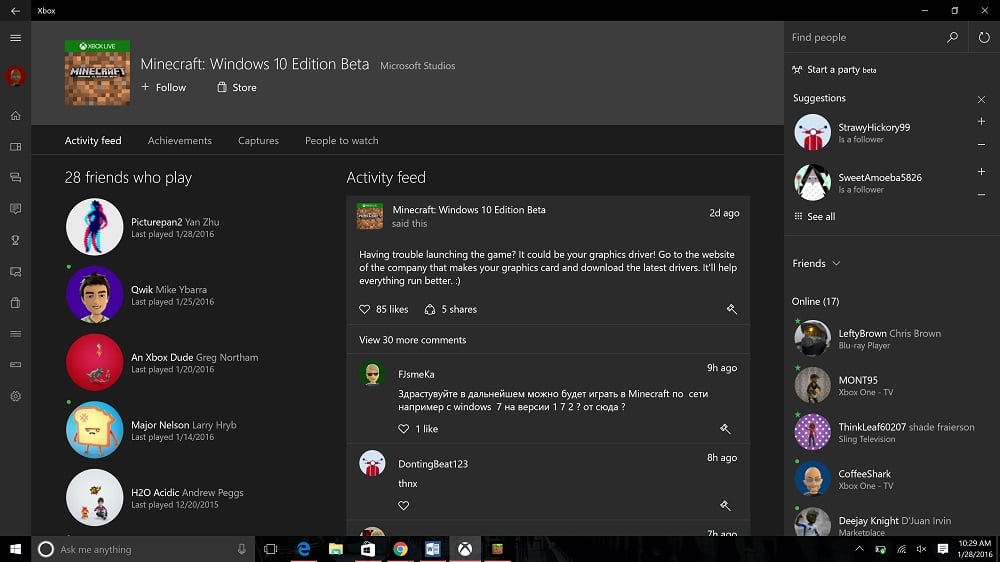Viewport: 1000px width, 562px height.
Task: Switch to the Activity feed tab
Action: (93, 140)
